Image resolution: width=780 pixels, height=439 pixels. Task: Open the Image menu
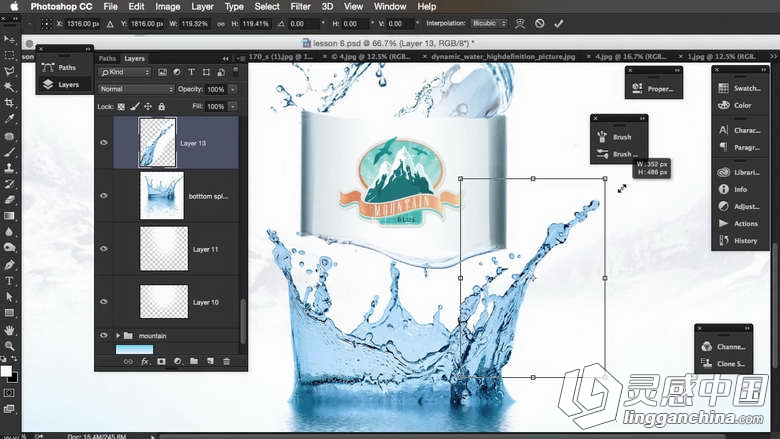pyautogui.click(x=168, y=6)
